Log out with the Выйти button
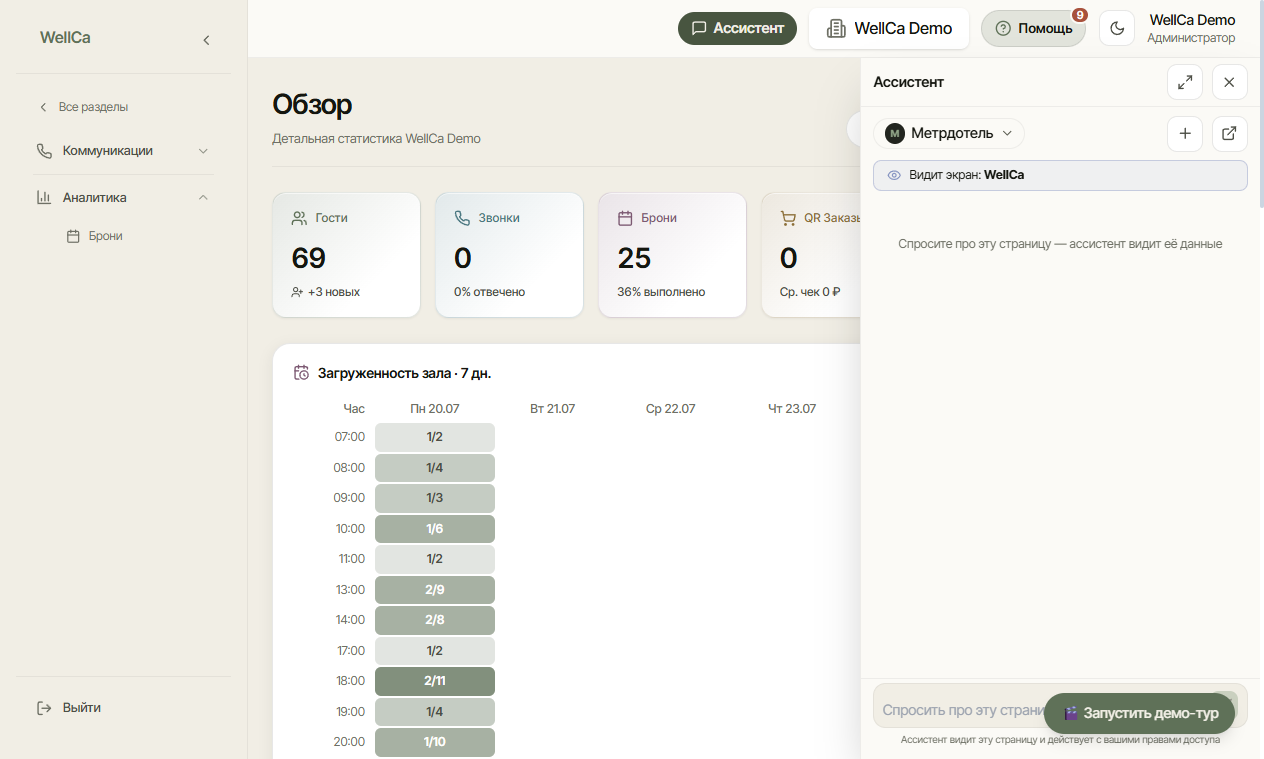 click(70, 708)
